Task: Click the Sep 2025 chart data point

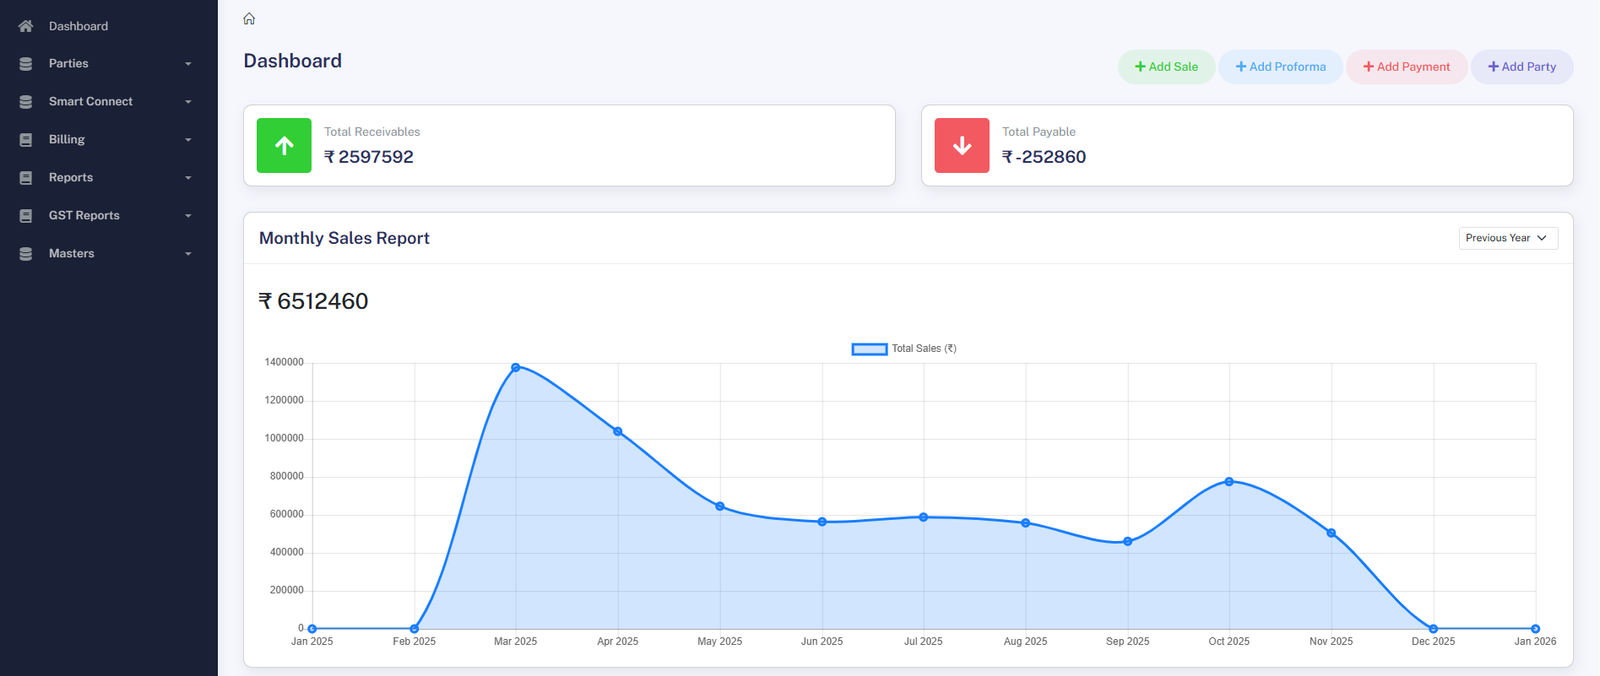Action: point(1128,542)
